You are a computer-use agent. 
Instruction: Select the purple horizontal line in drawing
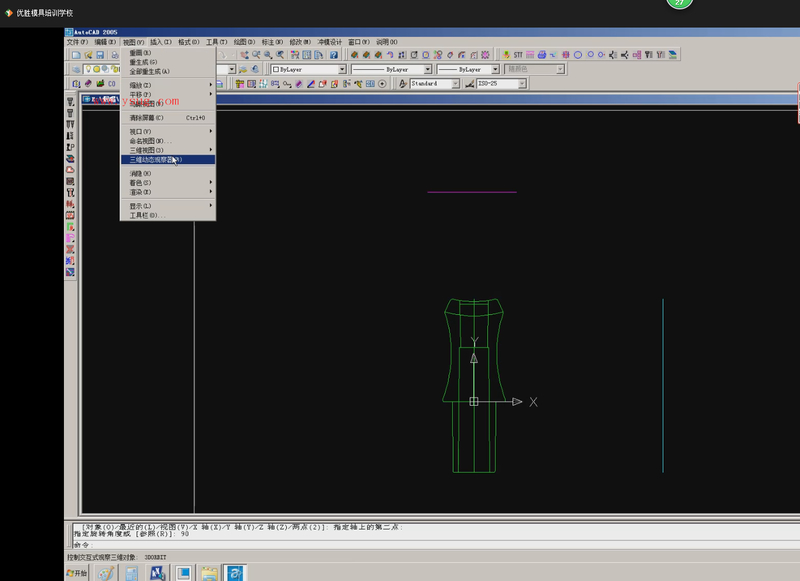click(x=472, y=192)
